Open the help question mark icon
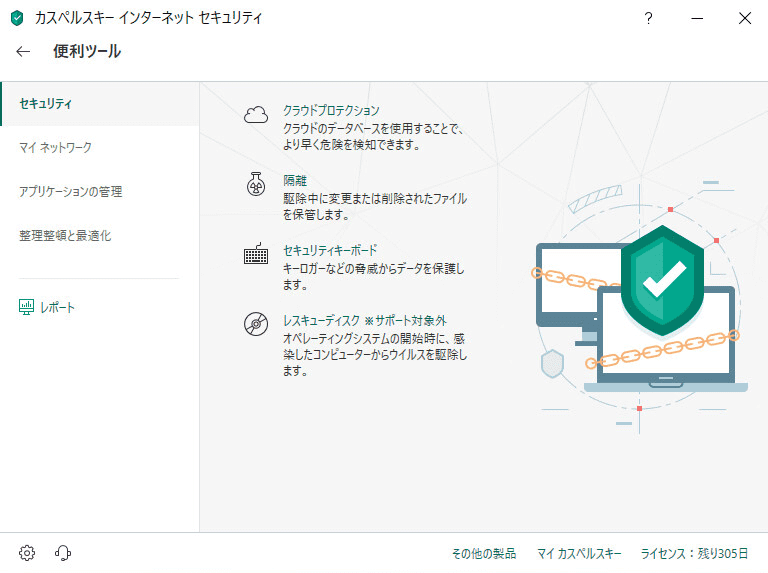768x573 pixels. [x=648, y=18]
